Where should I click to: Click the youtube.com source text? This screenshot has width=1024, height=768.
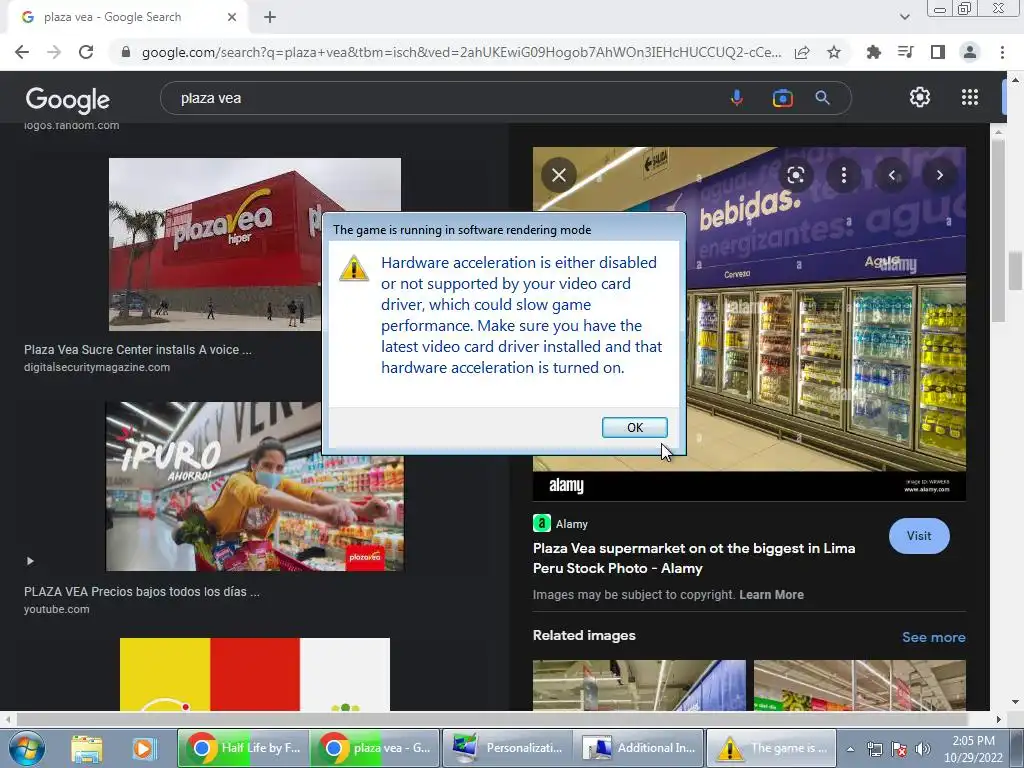(57, 609)
